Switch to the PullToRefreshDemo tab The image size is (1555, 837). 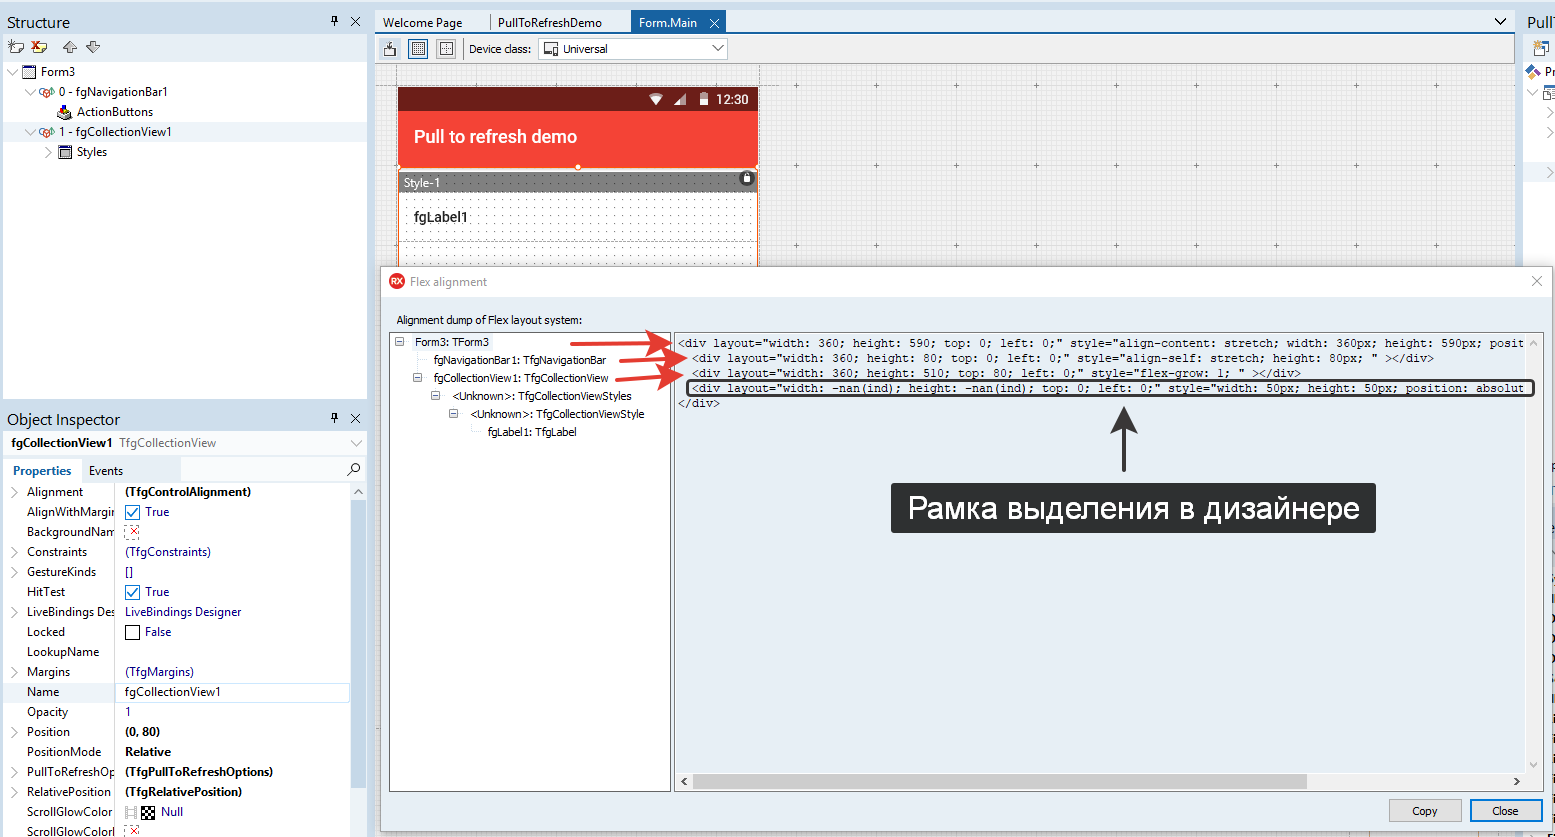[x=550, y=22]
